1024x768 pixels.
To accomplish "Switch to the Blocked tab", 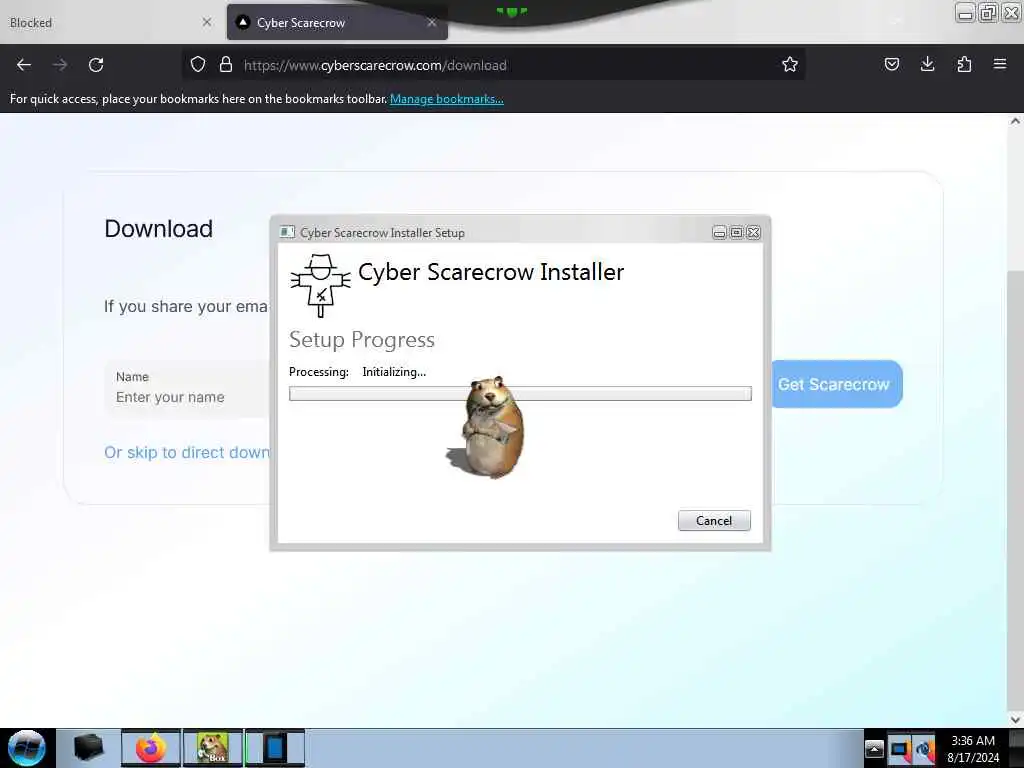I will tap(104, 22).
